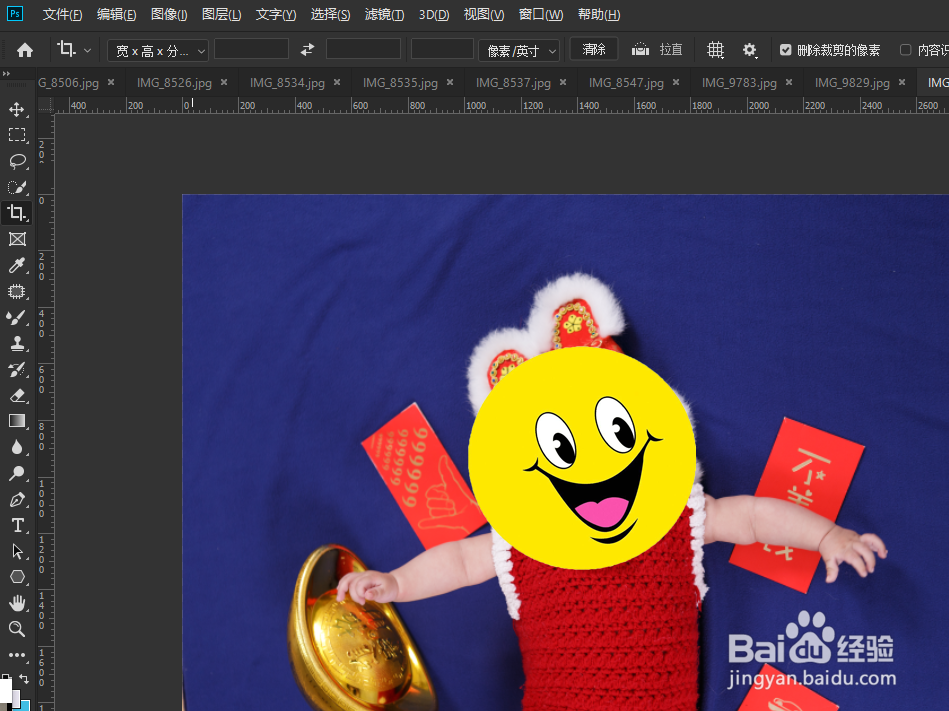Open crop overlay grid options

coord(715,50)
